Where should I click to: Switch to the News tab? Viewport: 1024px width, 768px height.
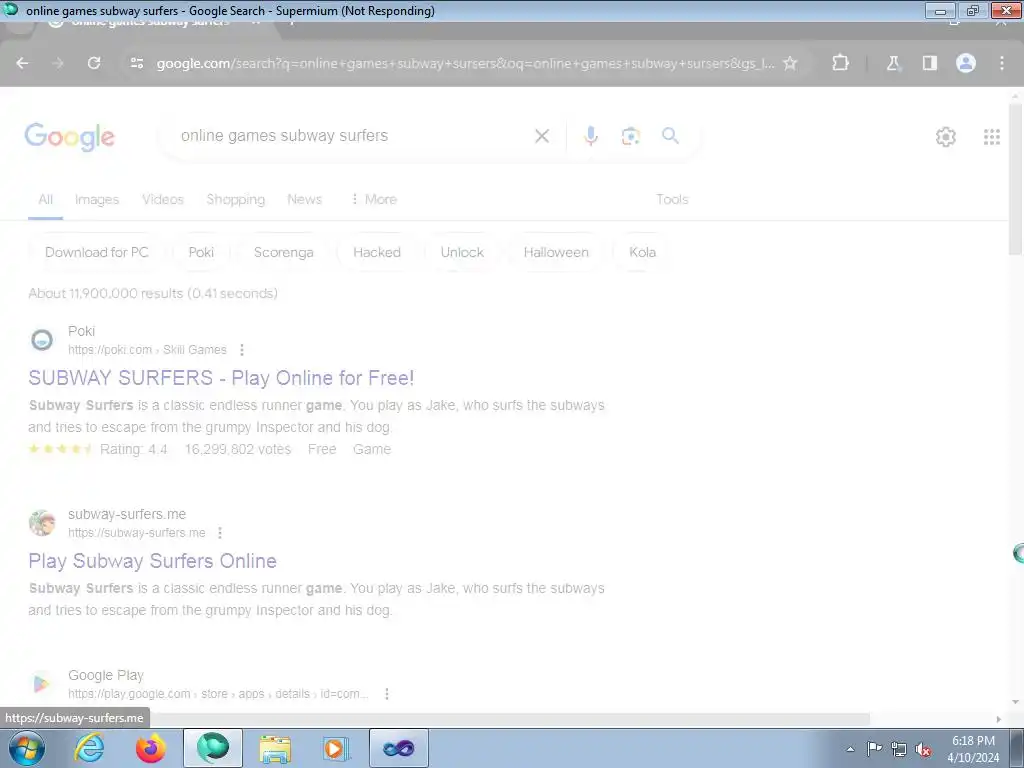[304, 199]
